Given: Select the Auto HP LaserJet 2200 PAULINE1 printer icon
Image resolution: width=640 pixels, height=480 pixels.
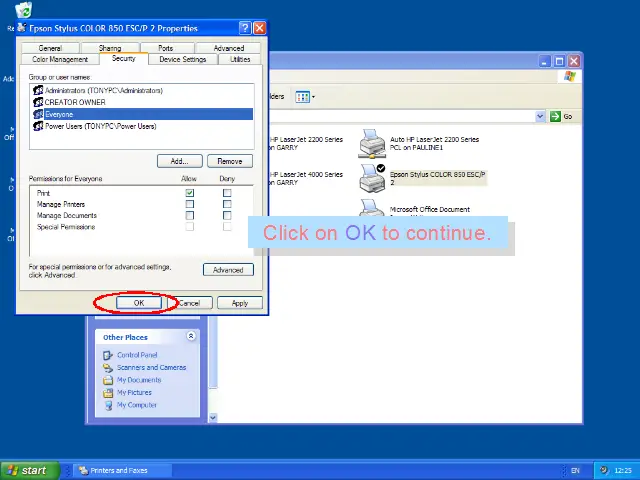Looking at the screenshot, I should 371,144.
